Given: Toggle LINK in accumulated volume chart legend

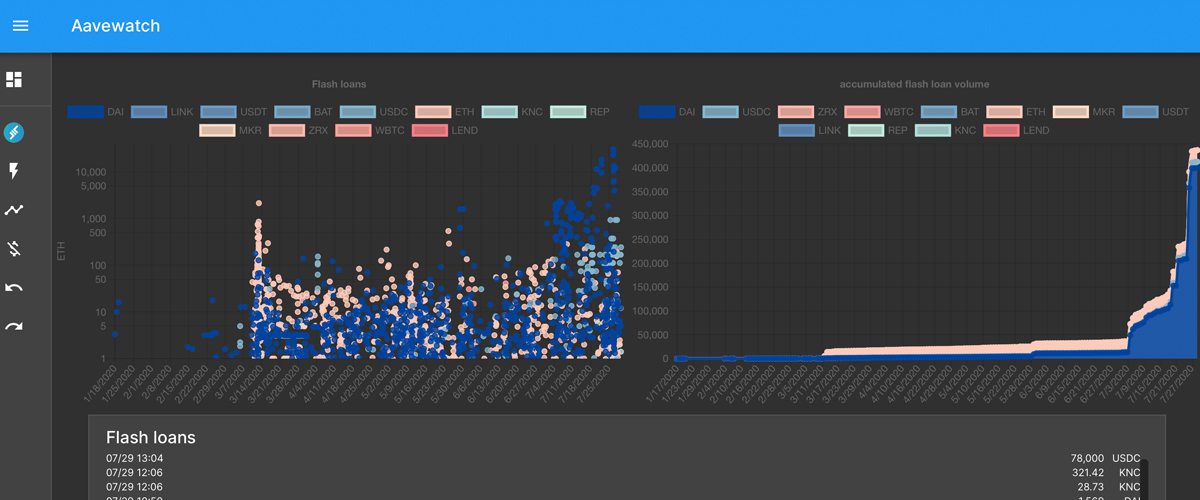Looking at the screenshot, I should pyautogui.click(x=809, y=130).
